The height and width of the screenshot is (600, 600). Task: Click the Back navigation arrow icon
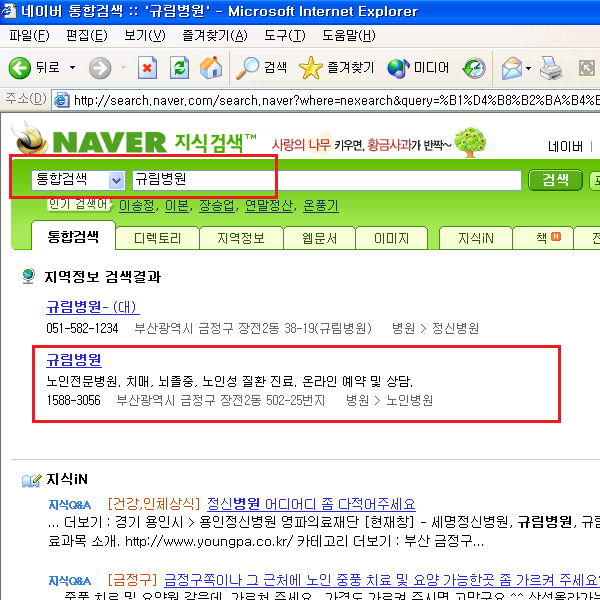coord(19,68)
